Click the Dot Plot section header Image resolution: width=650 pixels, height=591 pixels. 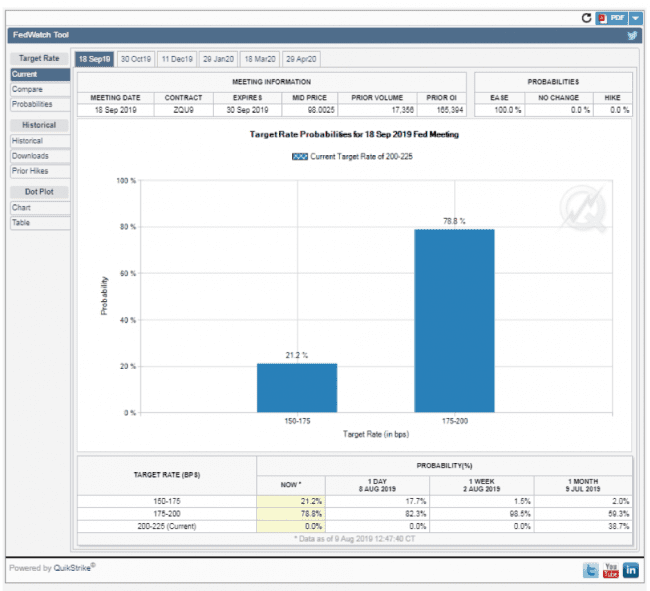(39, 192)
